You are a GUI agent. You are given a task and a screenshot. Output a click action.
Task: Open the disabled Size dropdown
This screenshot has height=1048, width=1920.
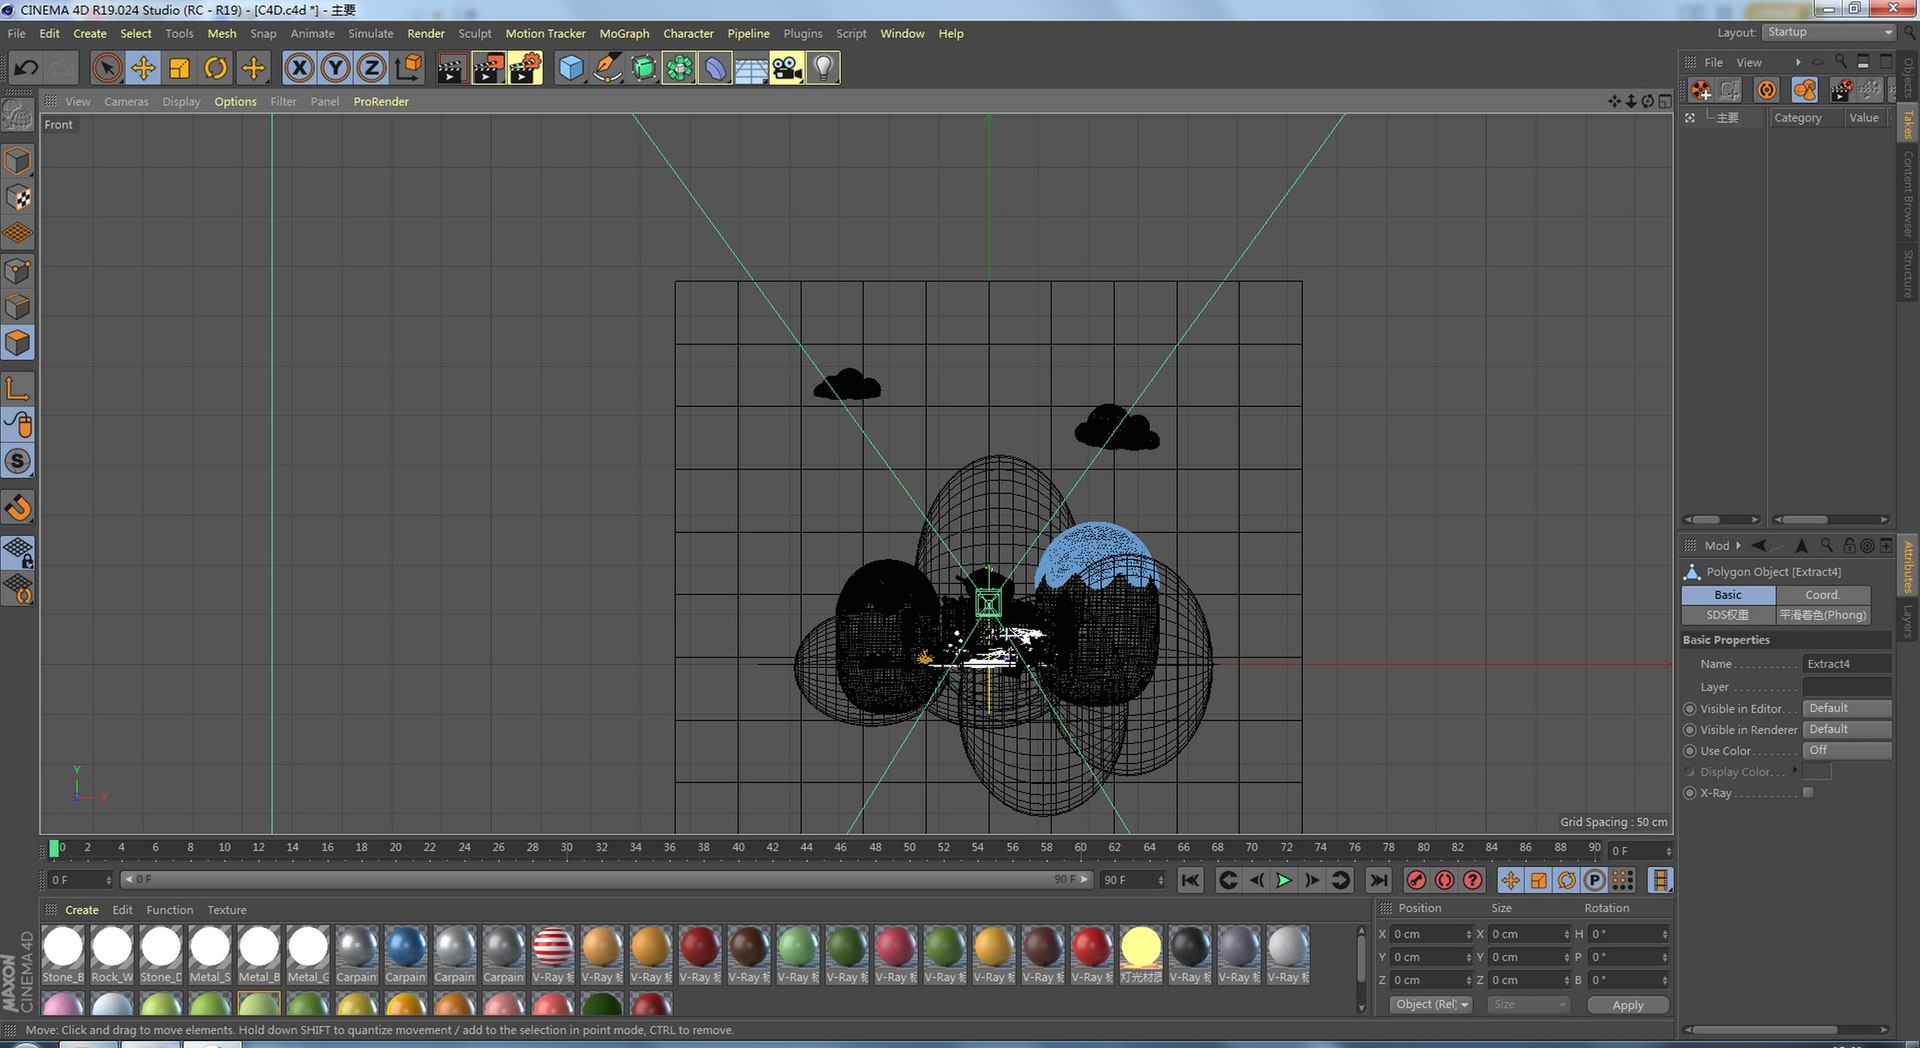tap(1527, 1004)
